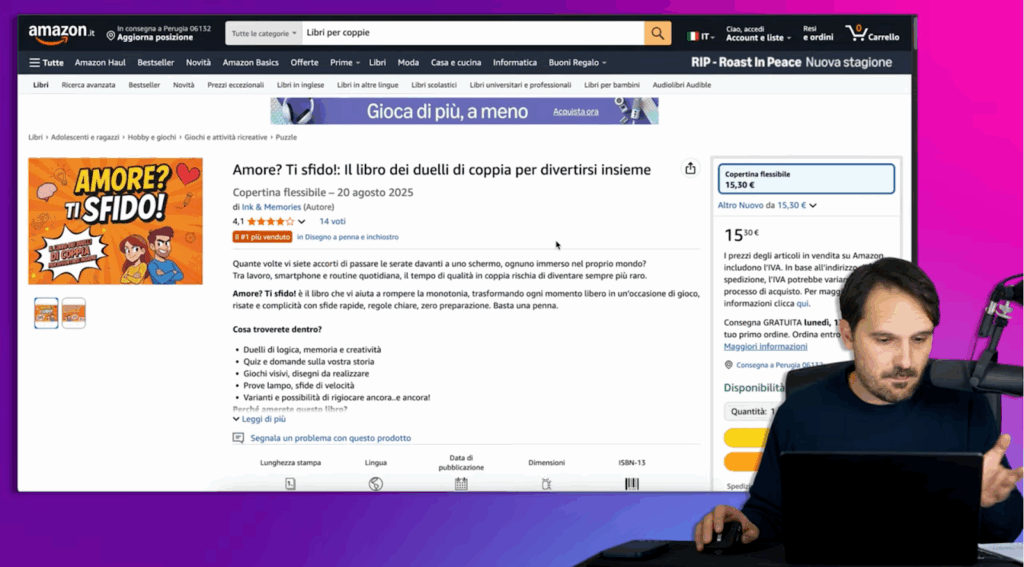1024x567 pixels.
Task: Click breadcrumb Giochi e attività ricreative
Action: point(226,137)
